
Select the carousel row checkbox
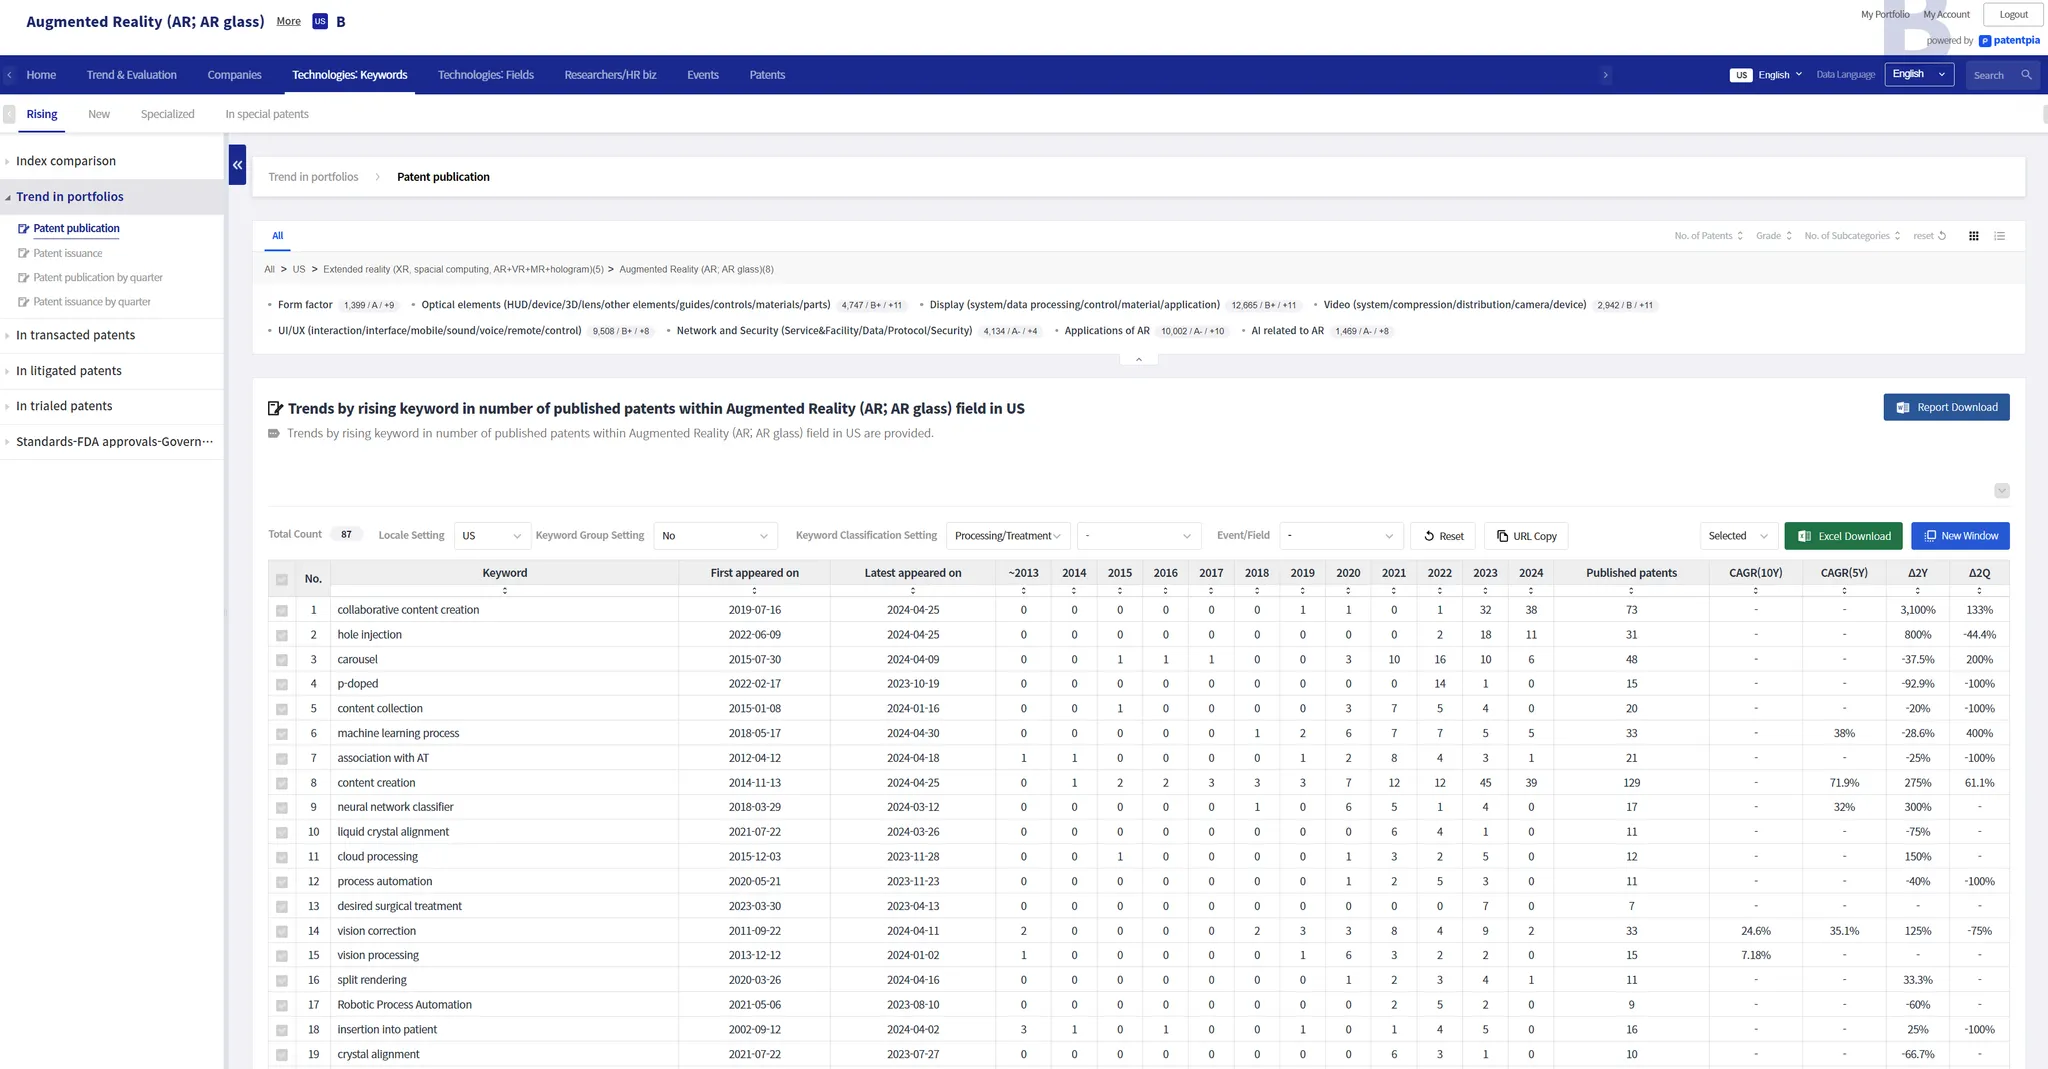pyautogui.click(x=282, y=660)
